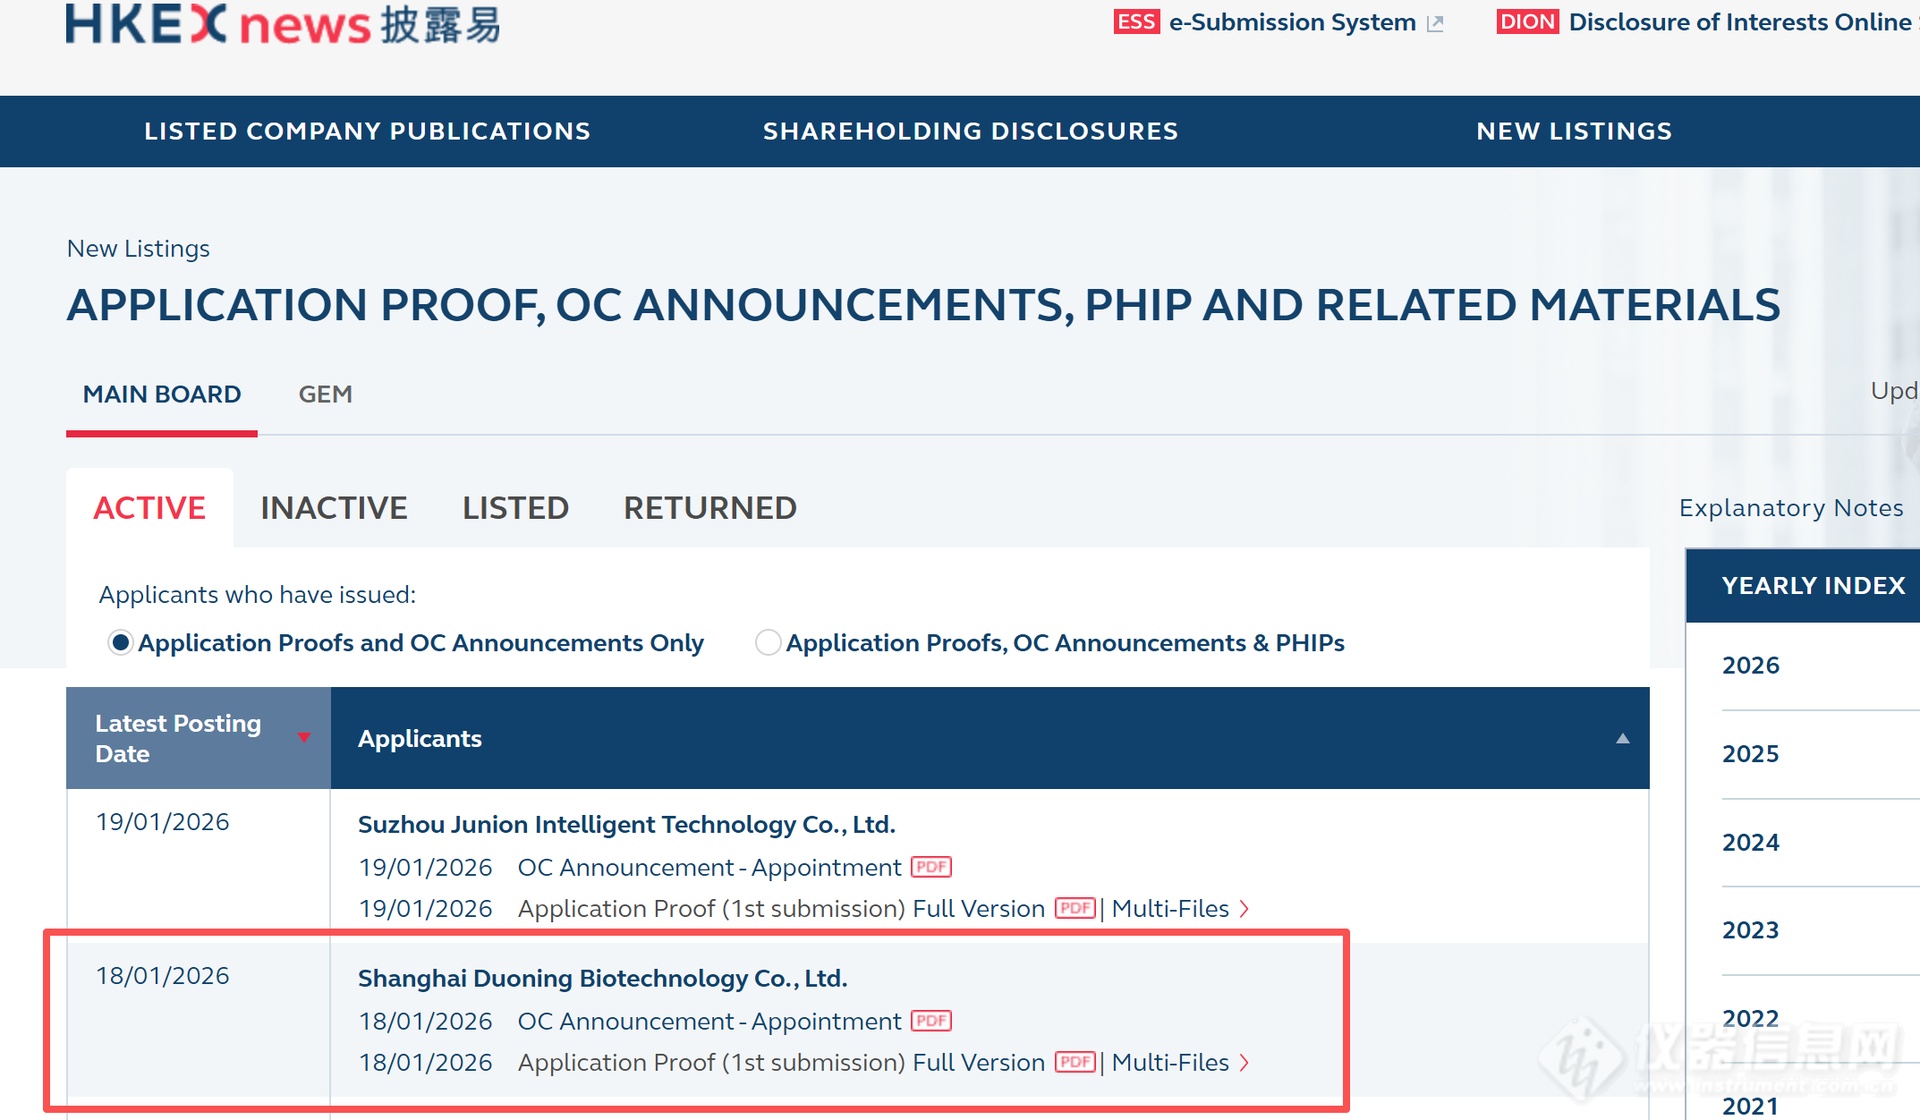Click Suzhou Junion Multi-Files chevron arrow
Viewport: 1920px width, 1120px height.
coord(1244,909)
